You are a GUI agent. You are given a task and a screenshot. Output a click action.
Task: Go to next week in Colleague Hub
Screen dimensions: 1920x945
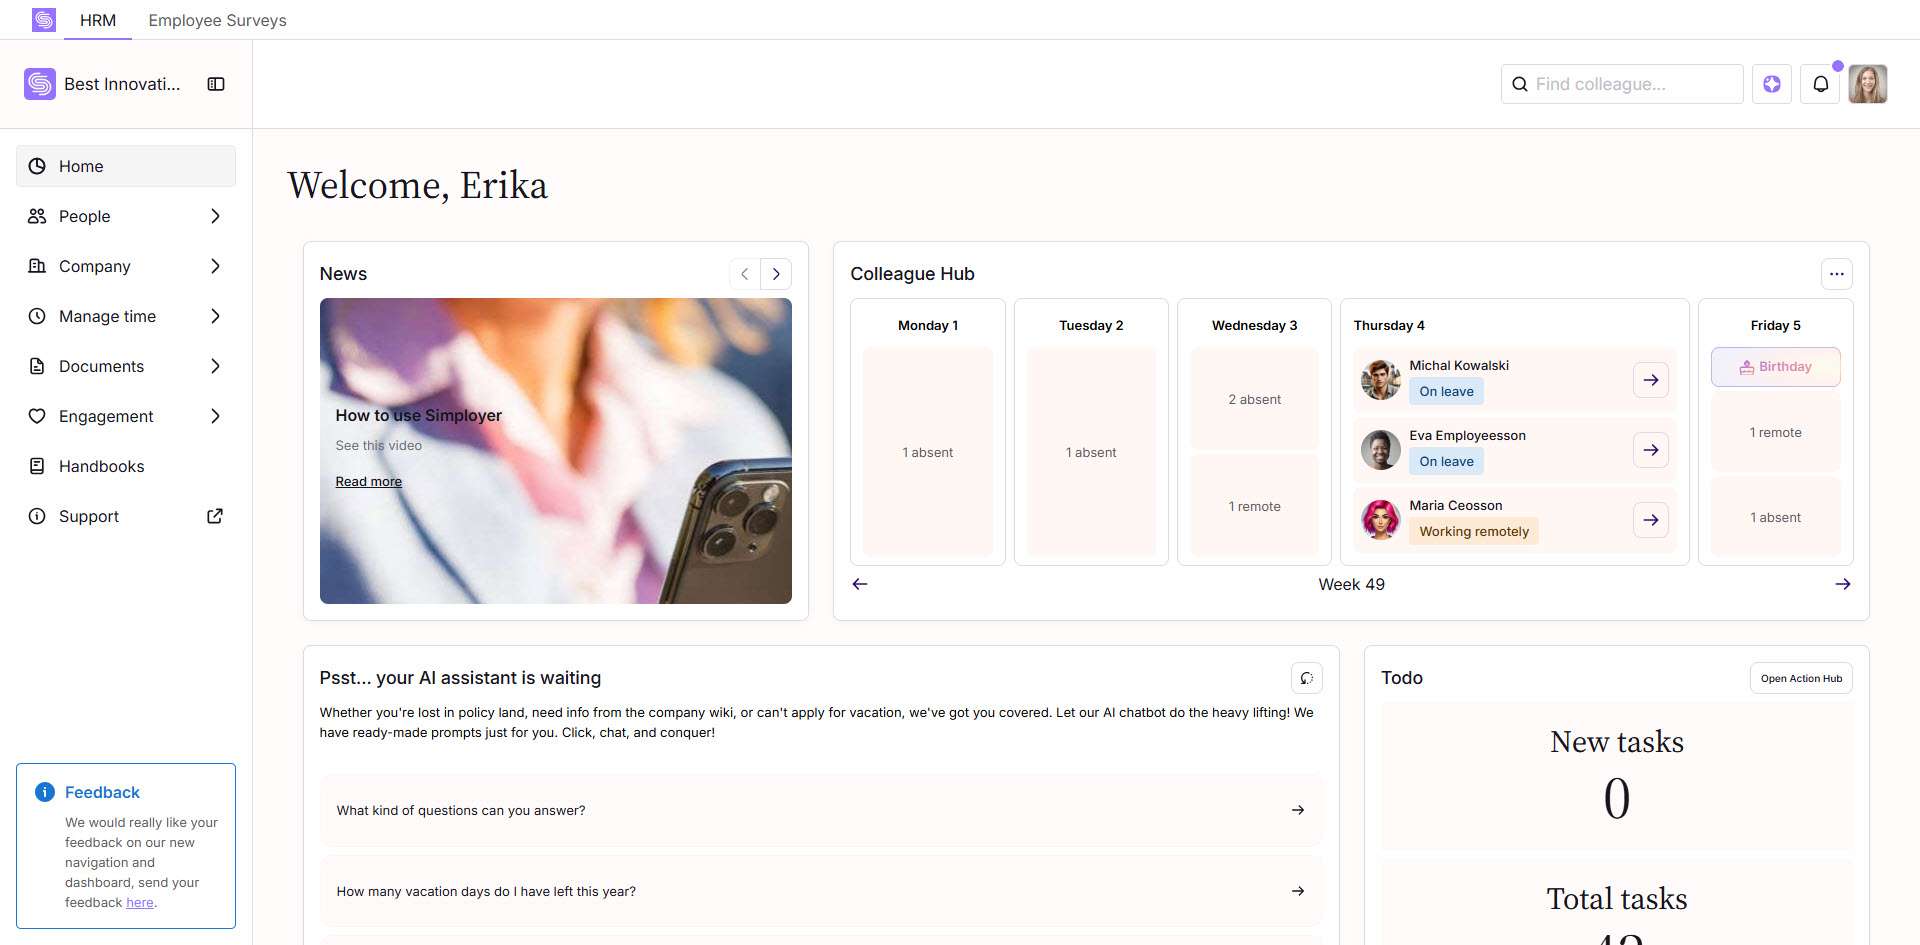1842,584
